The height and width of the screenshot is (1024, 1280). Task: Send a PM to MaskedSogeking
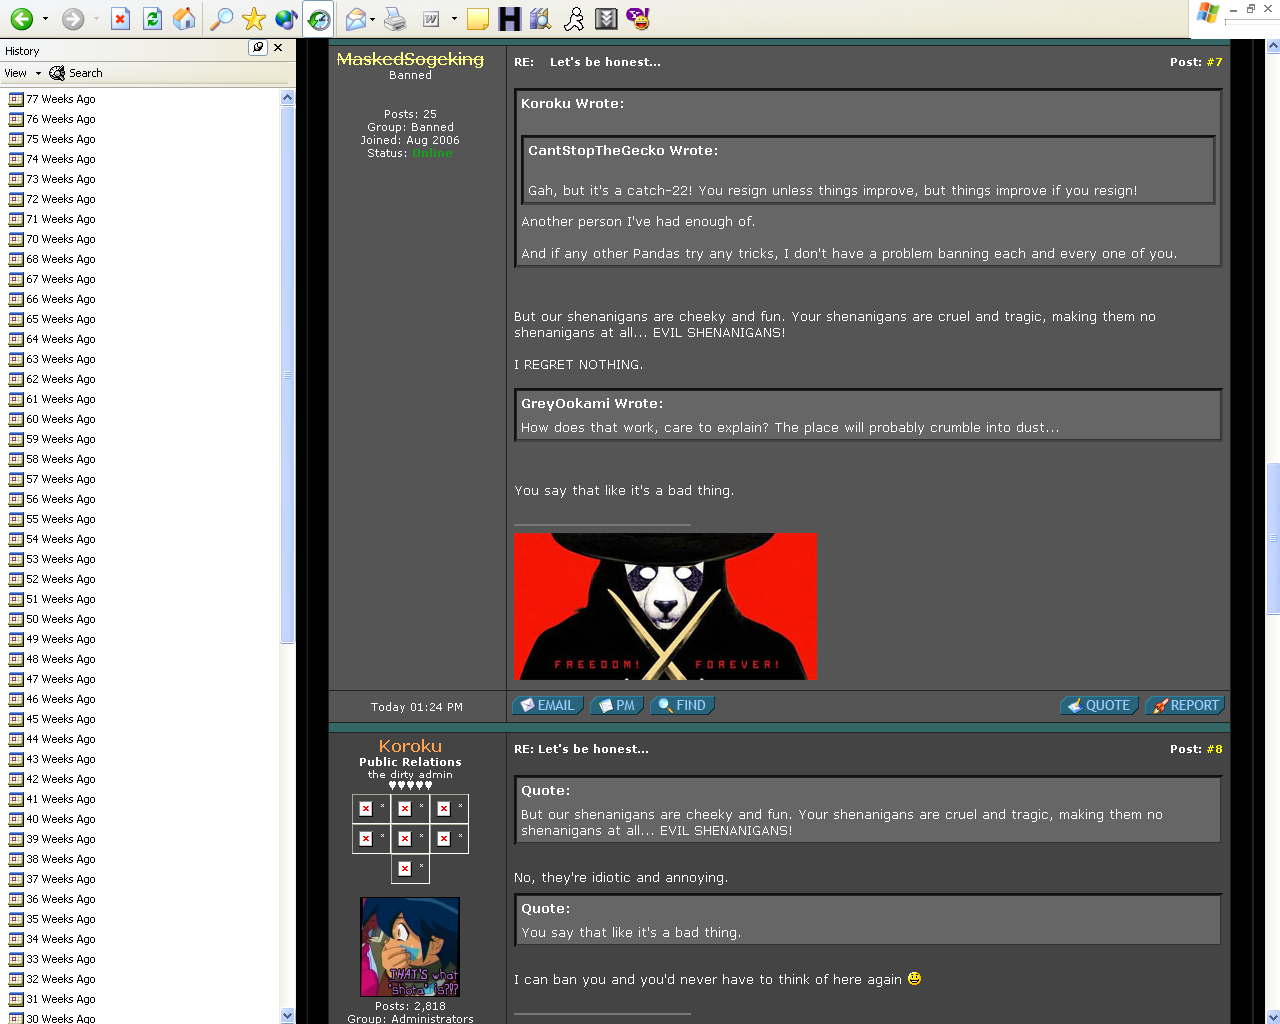[x=616, y=705]
